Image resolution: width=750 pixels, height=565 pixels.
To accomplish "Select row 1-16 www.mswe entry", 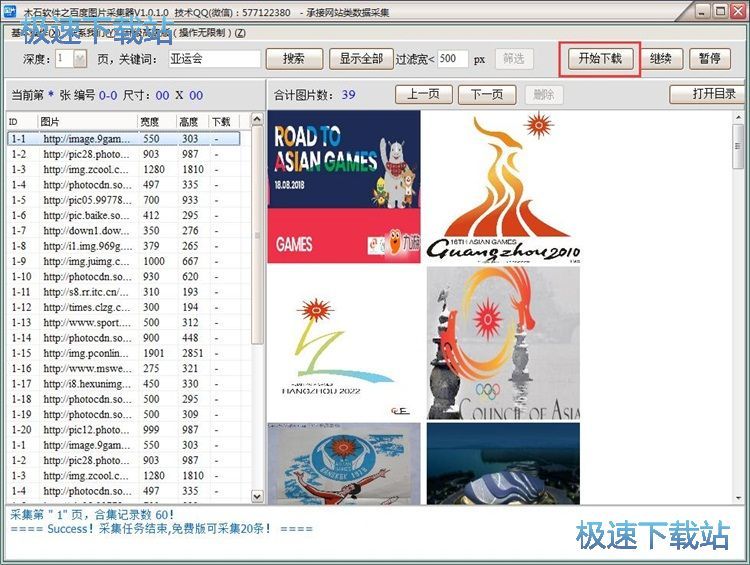I will tap(123, 368).
